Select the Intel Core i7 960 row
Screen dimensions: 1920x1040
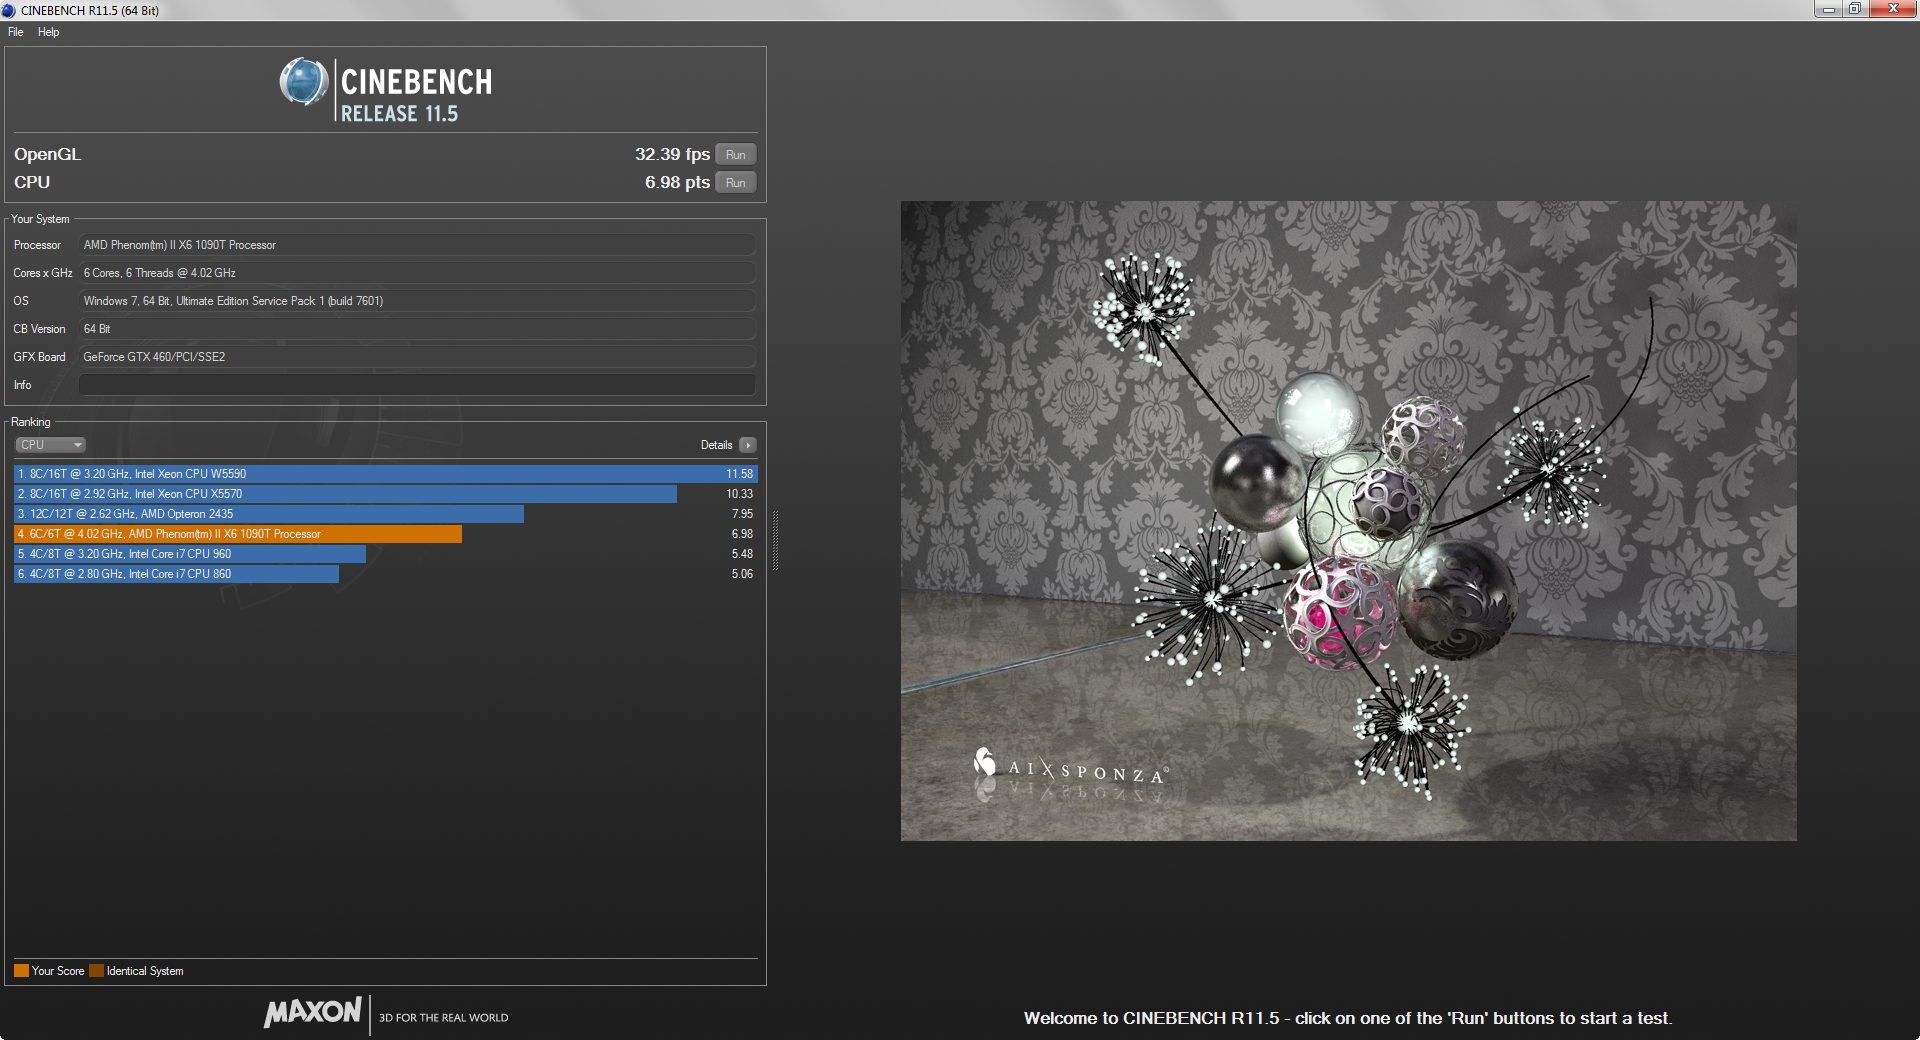pos(190,554)
